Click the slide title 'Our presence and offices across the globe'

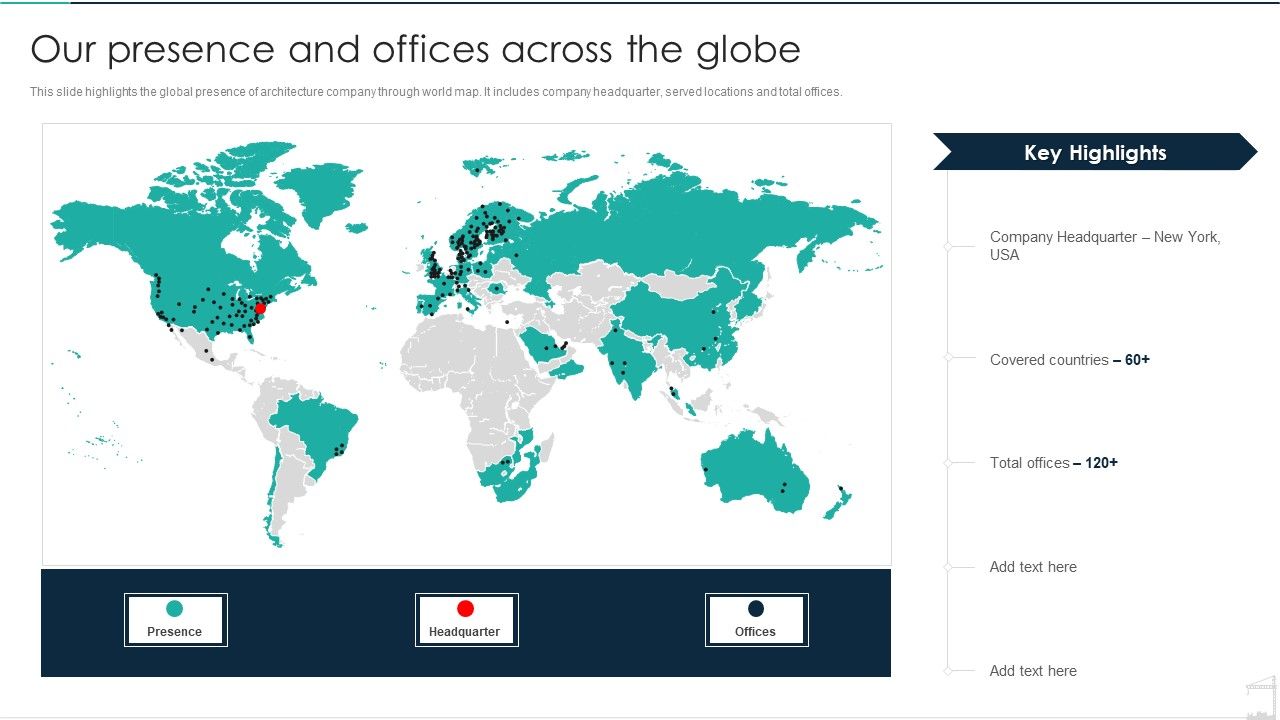[415, 50]
